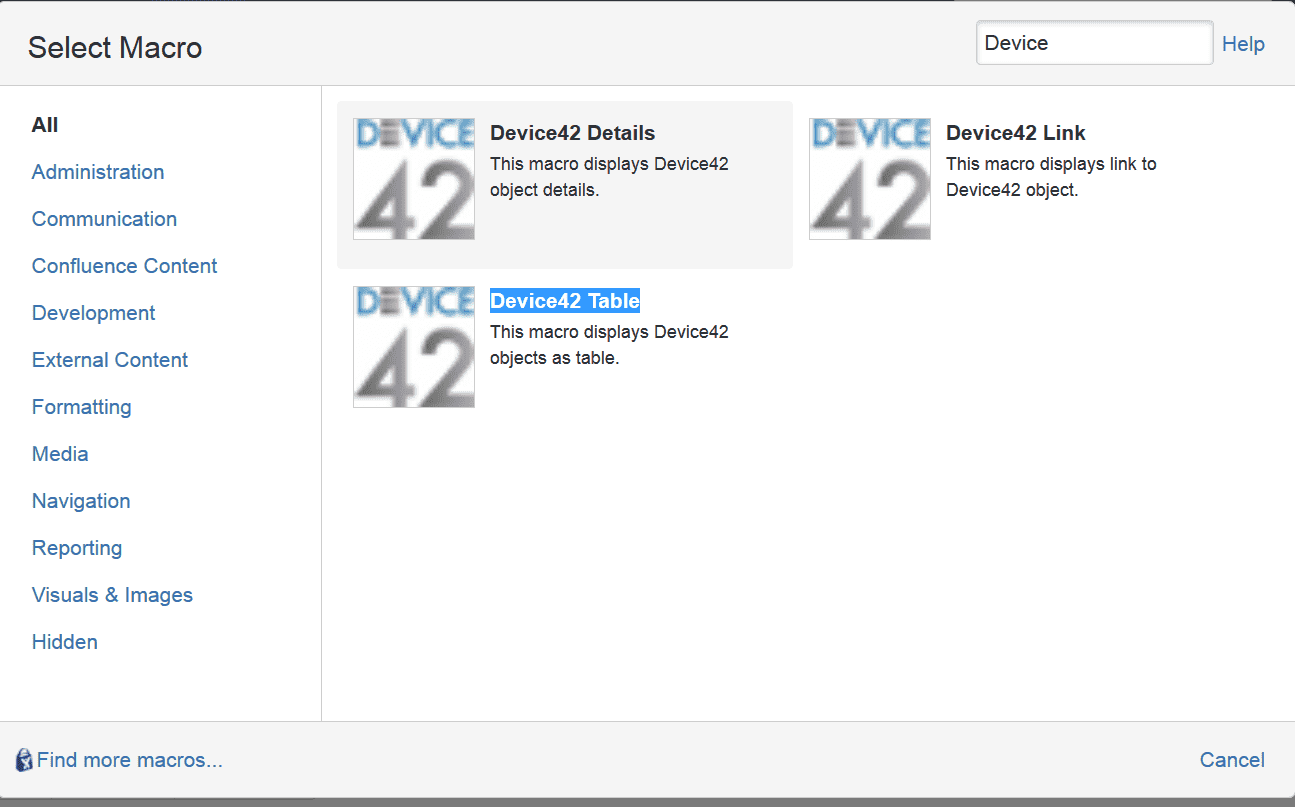
Task: Select the Device42 Details title
Action: tap(572, 133)
